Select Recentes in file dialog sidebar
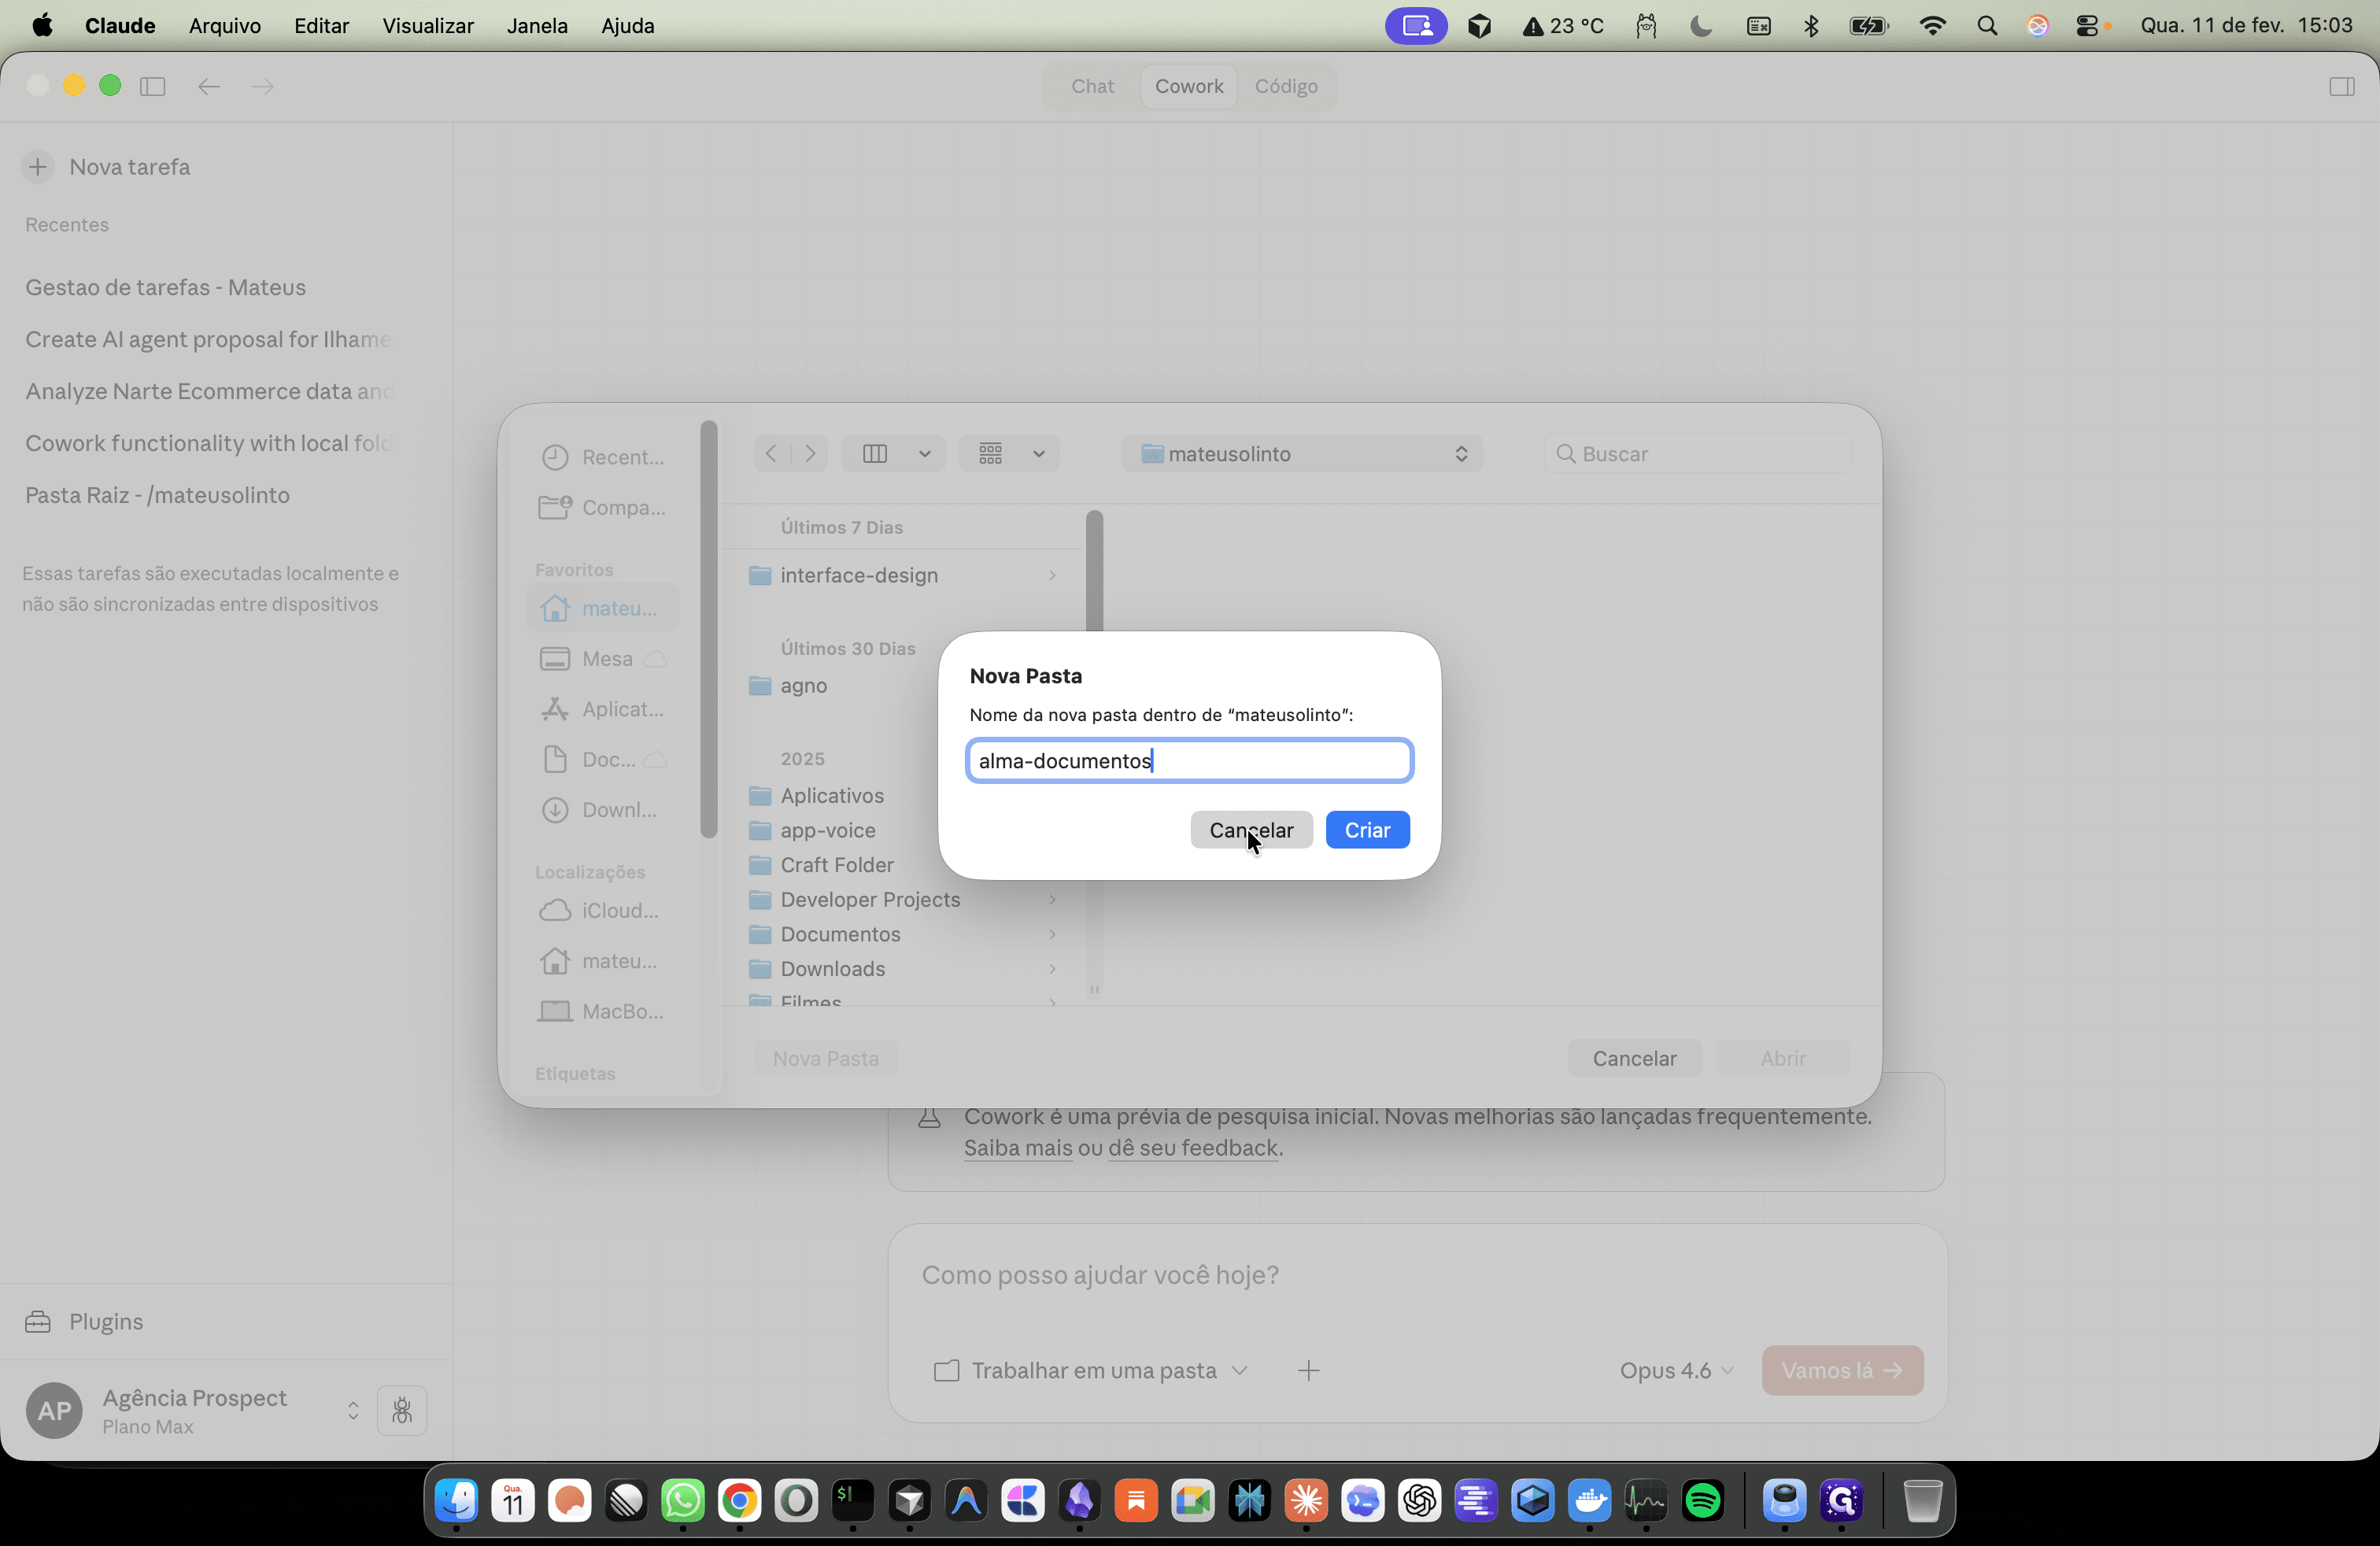This screenshot has width=2380, height=1546. tap(603, 457)
